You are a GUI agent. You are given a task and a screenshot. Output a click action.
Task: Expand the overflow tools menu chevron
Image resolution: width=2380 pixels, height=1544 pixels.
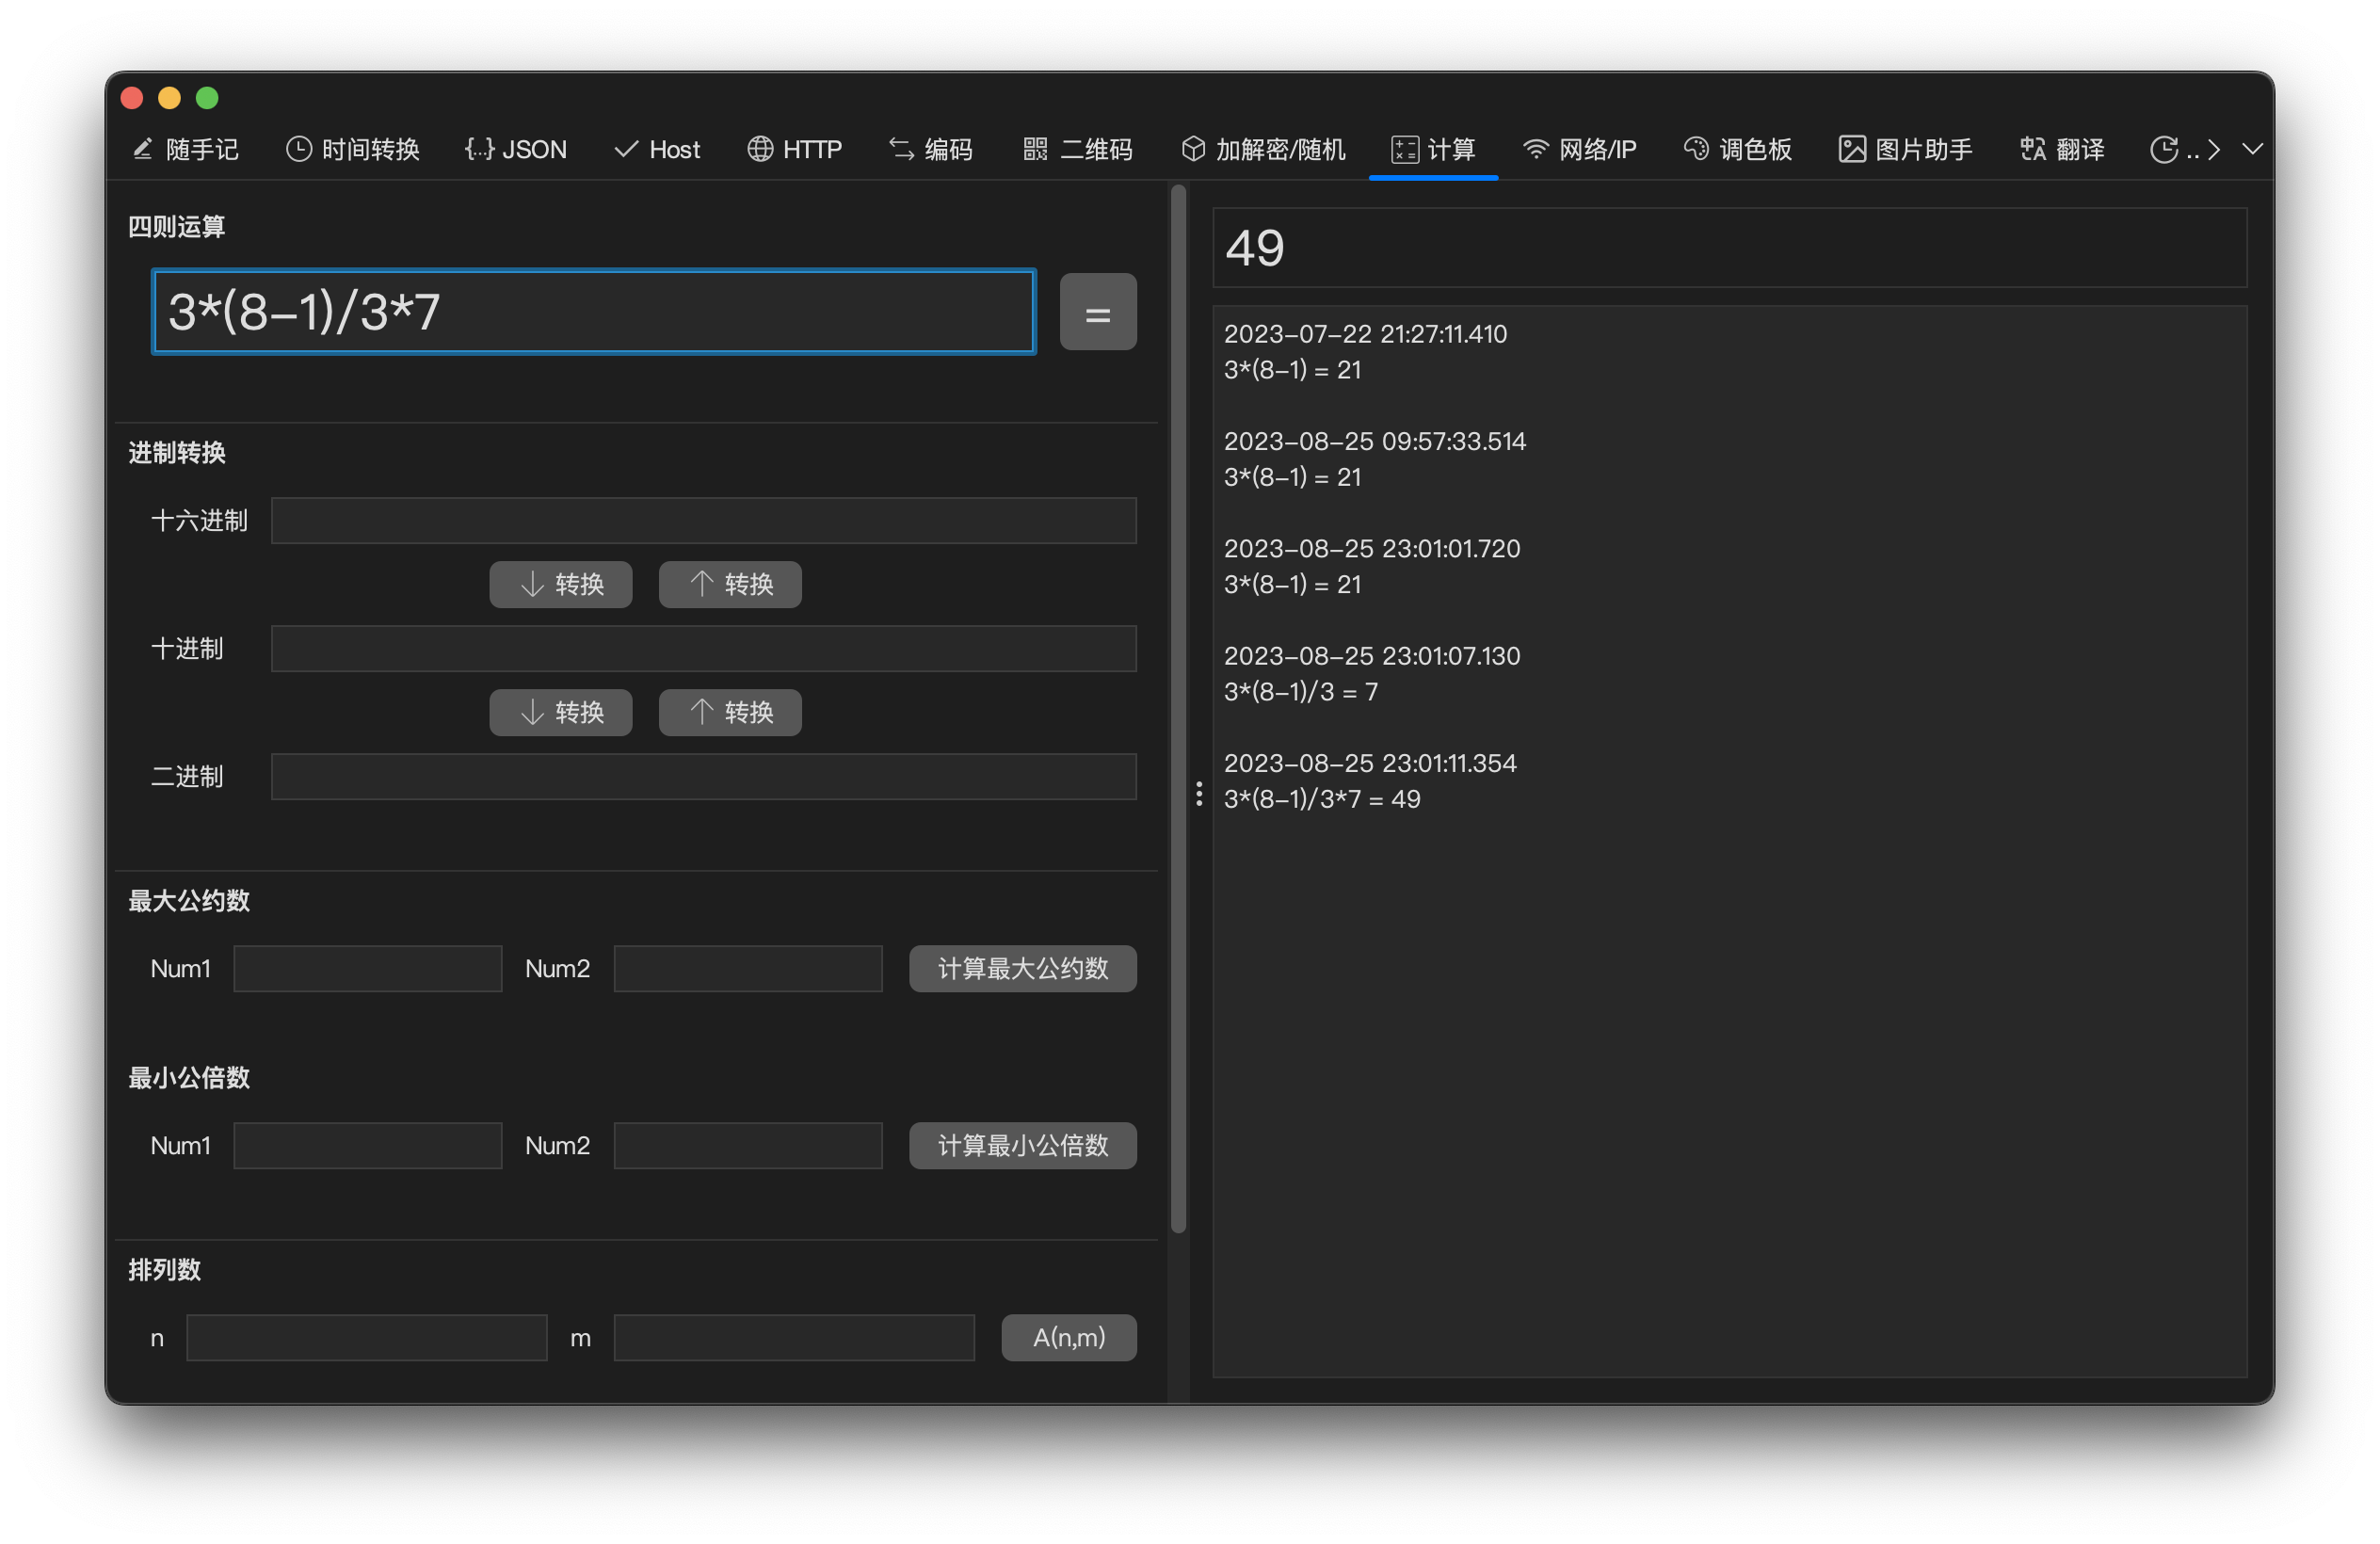pos(2252,149)
